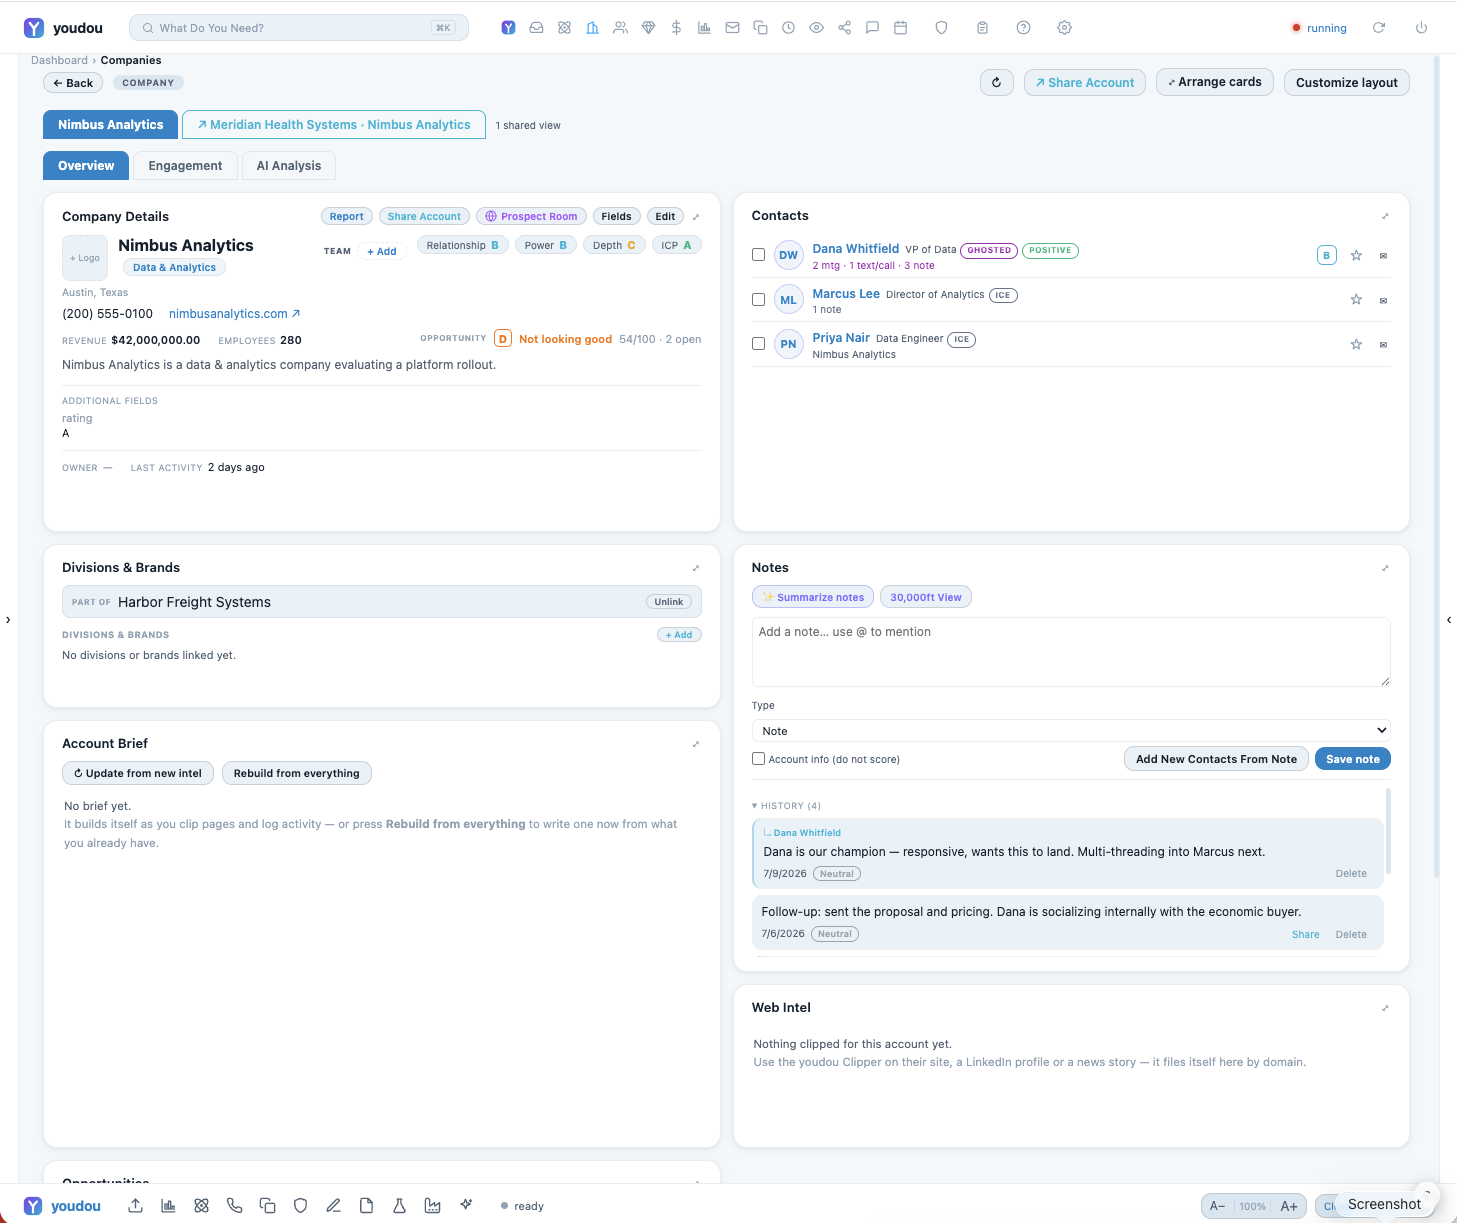Click the sparkle AI icon in footer

pos(465,1205)
